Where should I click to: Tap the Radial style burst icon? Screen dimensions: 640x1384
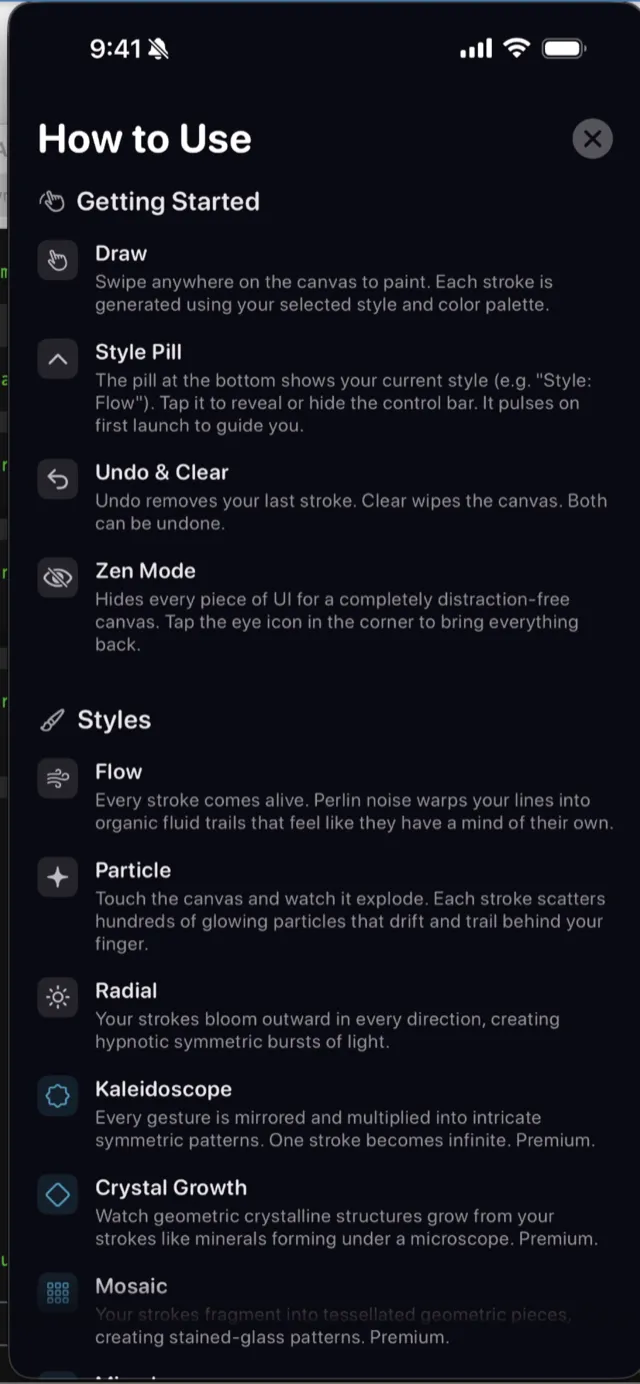57,997
